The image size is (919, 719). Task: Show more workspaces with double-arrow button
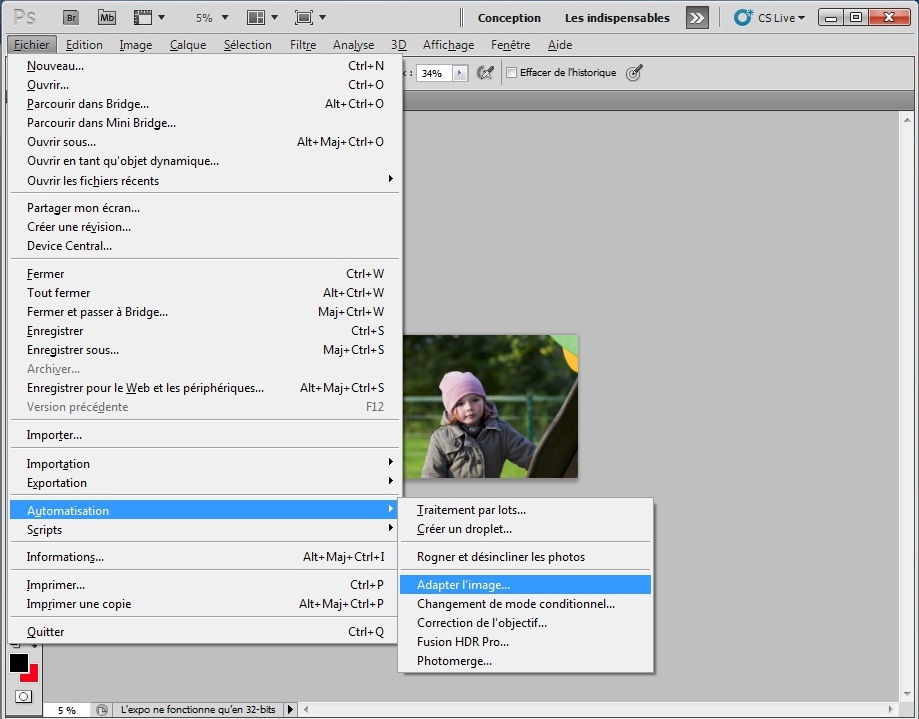[x=696, y=18]
